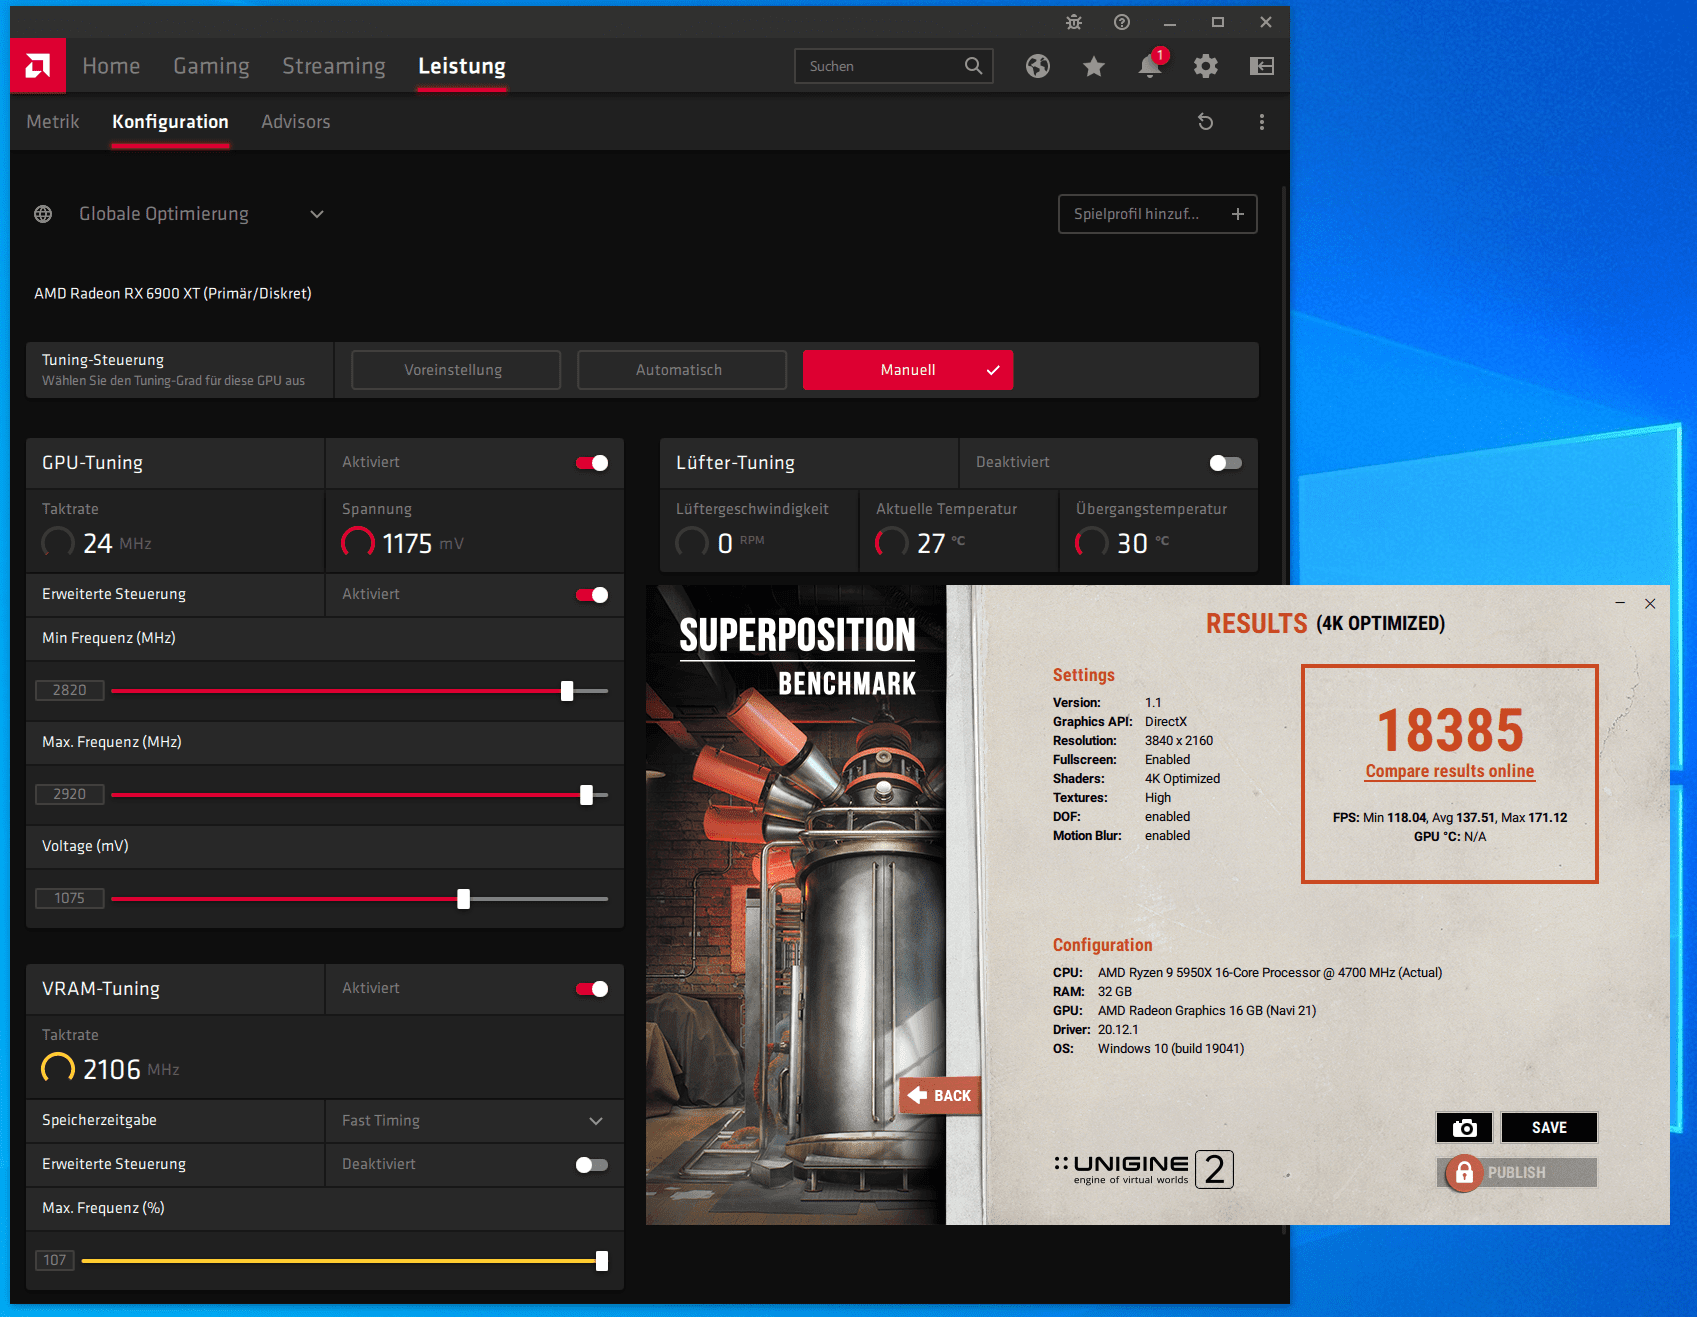1697x1317 pixels.
Task: Click the PUBLISH button
Action: [x=1517, y=1172]
